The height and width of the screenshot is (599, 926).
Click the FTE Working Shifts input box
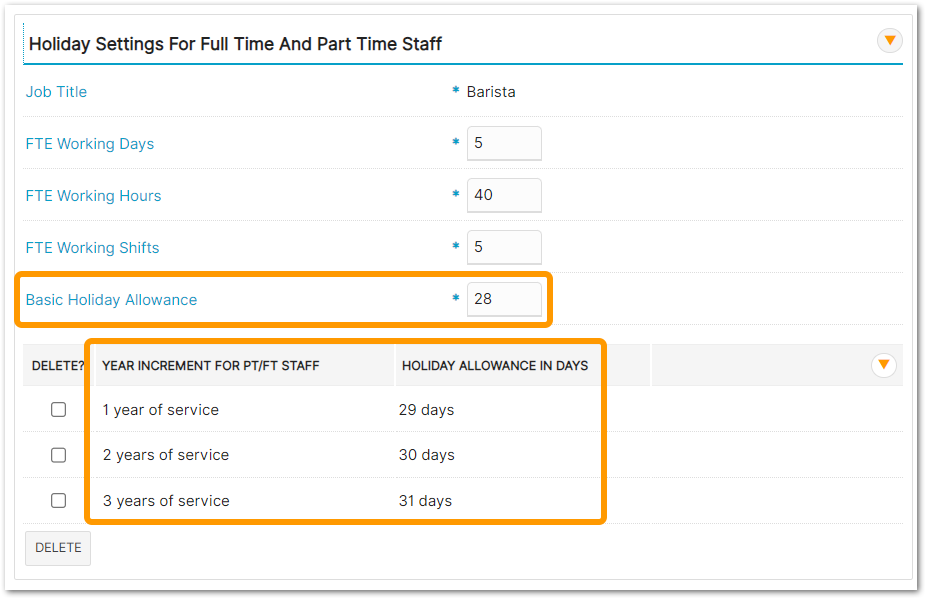point(503,247)
